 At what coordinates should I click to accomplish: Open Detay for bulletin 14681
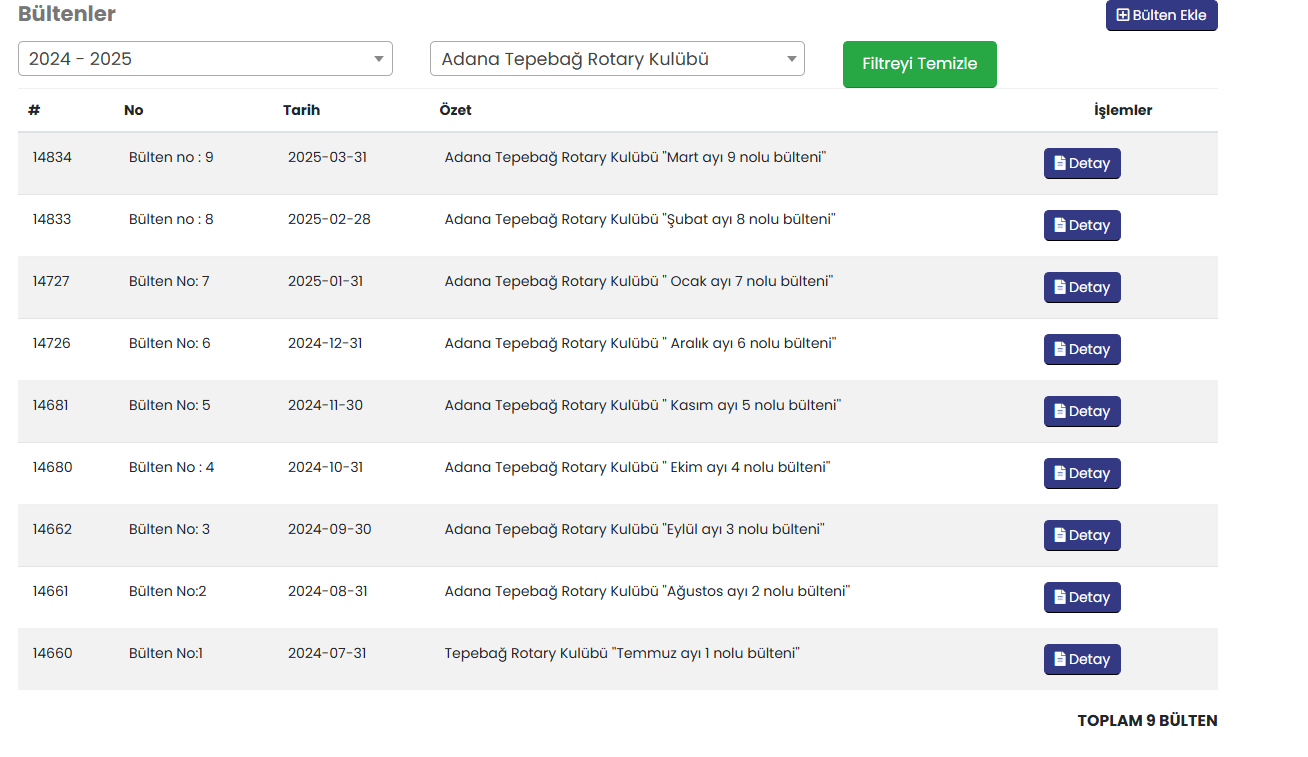1082,411
